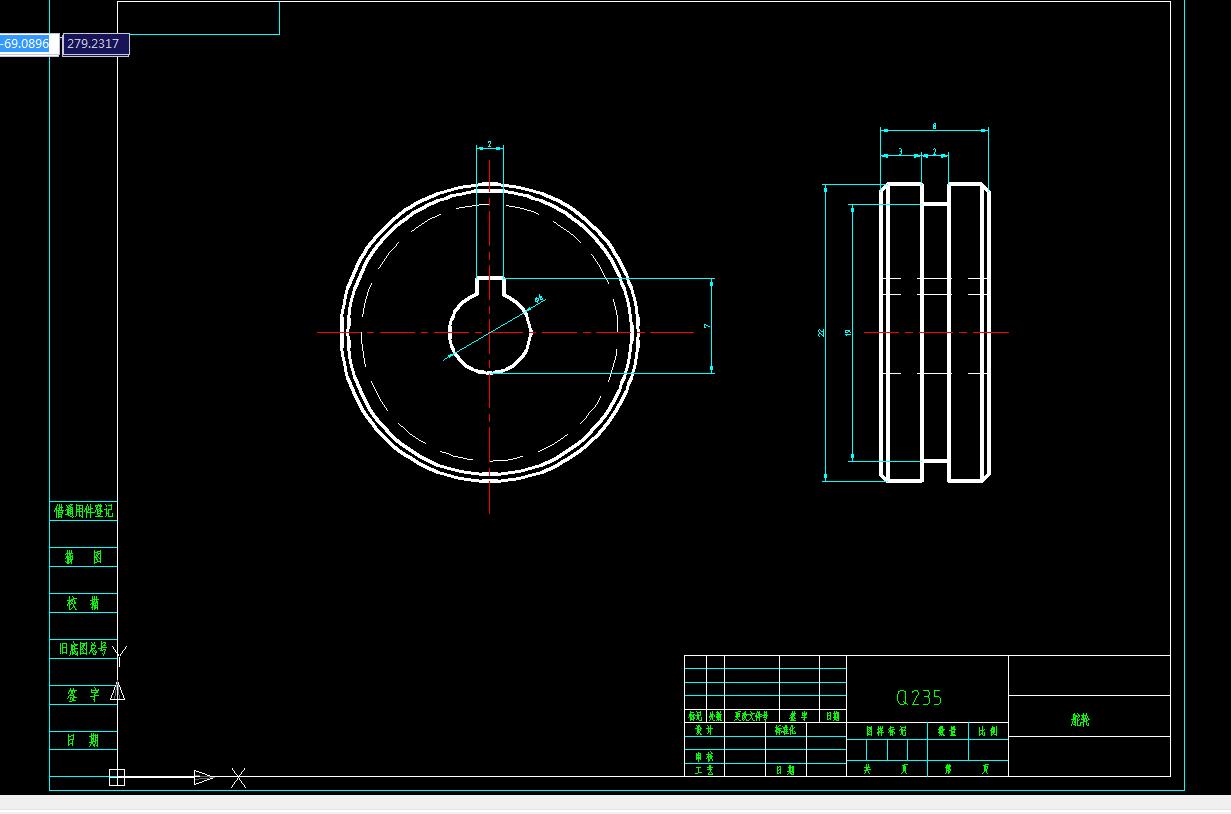
Task: Select keyway width dimension above circular view
Action: tap(489, 144)
